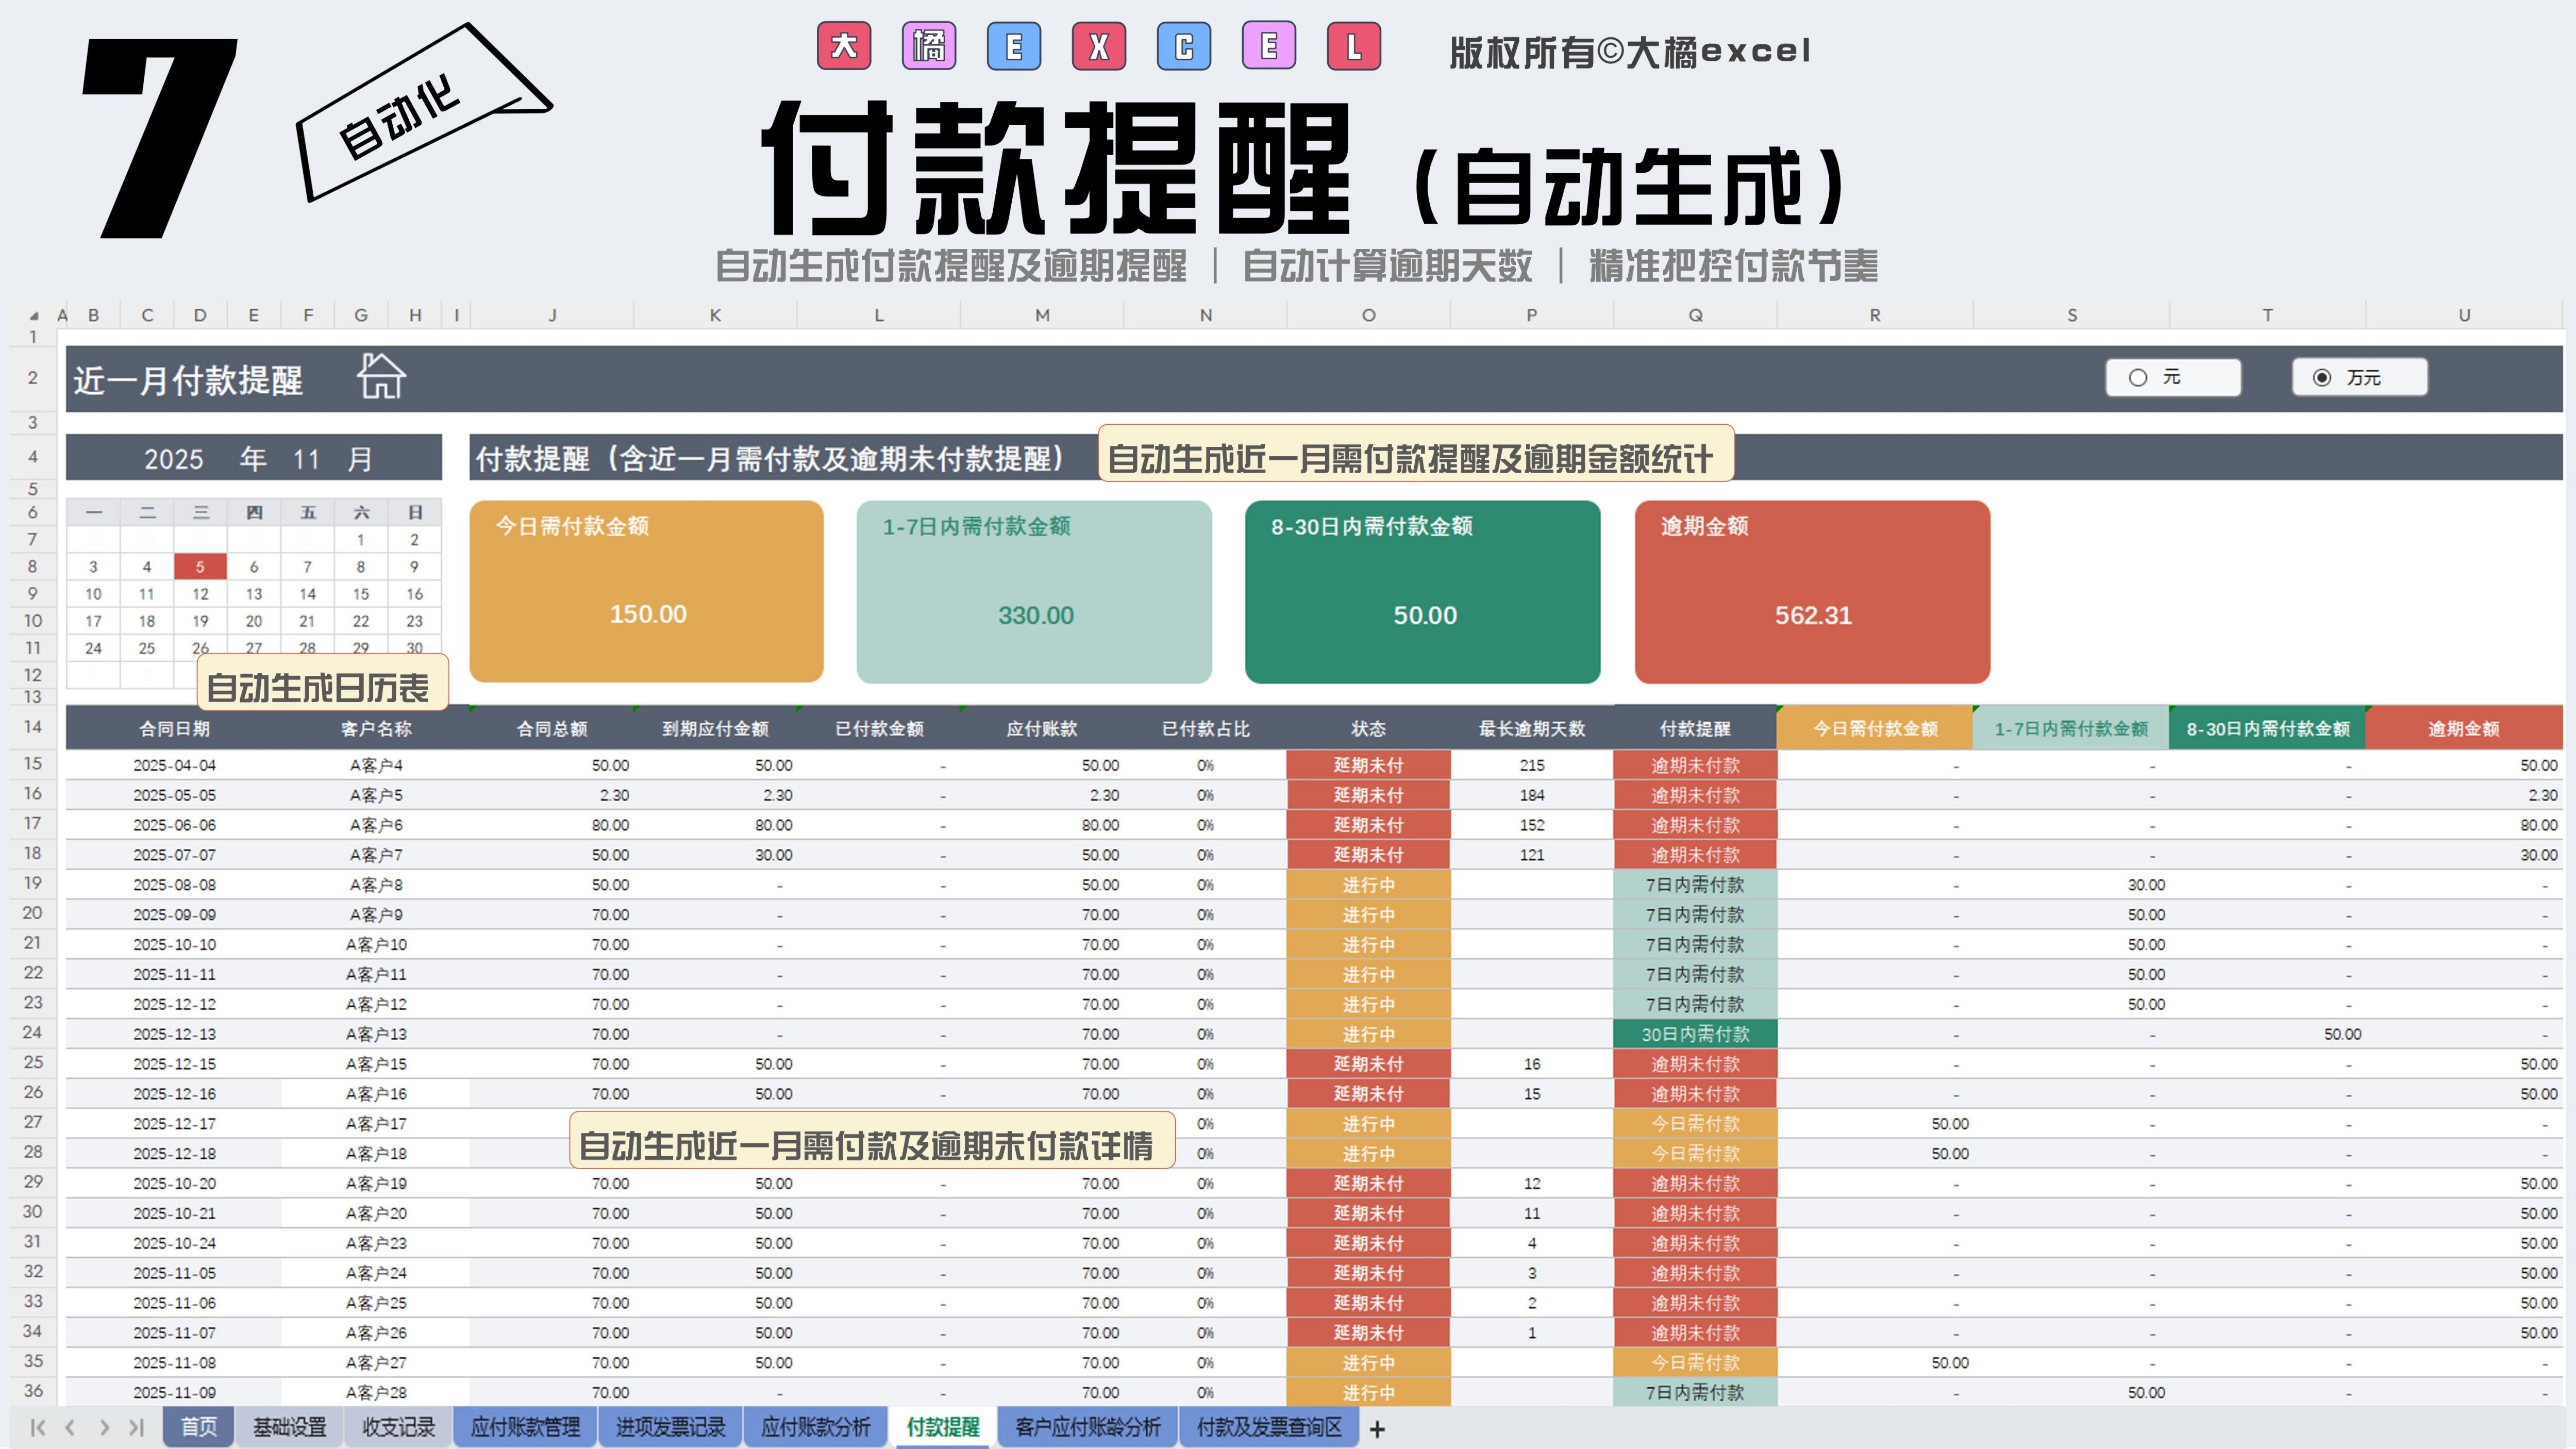Click the 8-30日内需付款金额 green card
The height and width of the screenshot is (1449, 2576).
pos(1422,591)
